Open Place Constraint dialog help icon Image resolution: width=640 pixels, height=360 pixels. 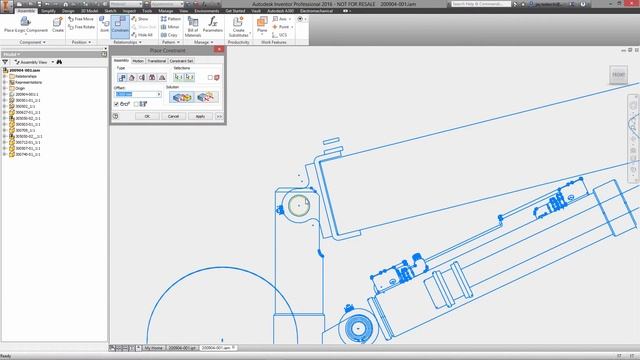pos(116,116)
